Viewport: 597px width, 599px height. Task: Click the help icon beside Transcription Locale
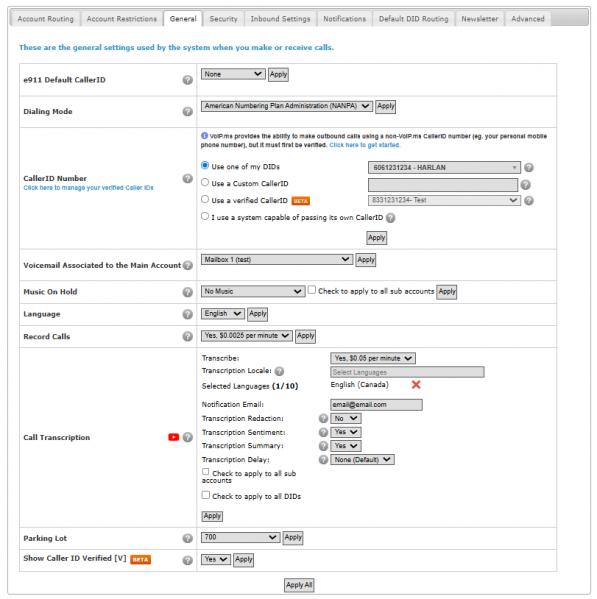click(280, 371)
